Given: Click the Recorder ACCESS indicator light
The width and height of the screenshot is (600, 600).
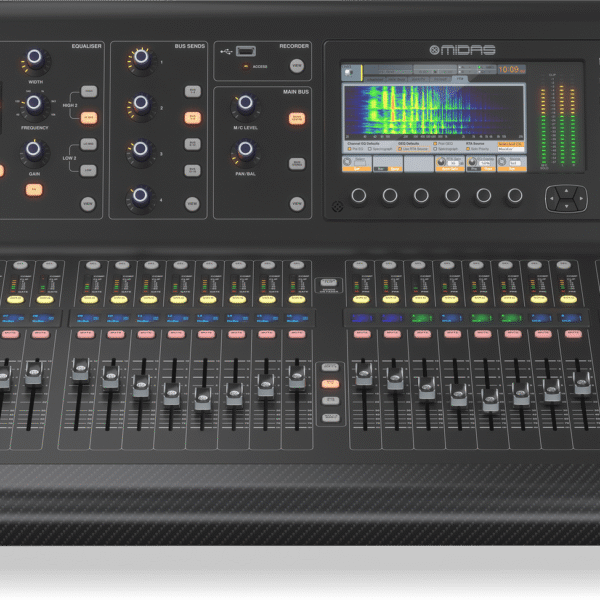Looking at the screenshot, I should point(246,67).
